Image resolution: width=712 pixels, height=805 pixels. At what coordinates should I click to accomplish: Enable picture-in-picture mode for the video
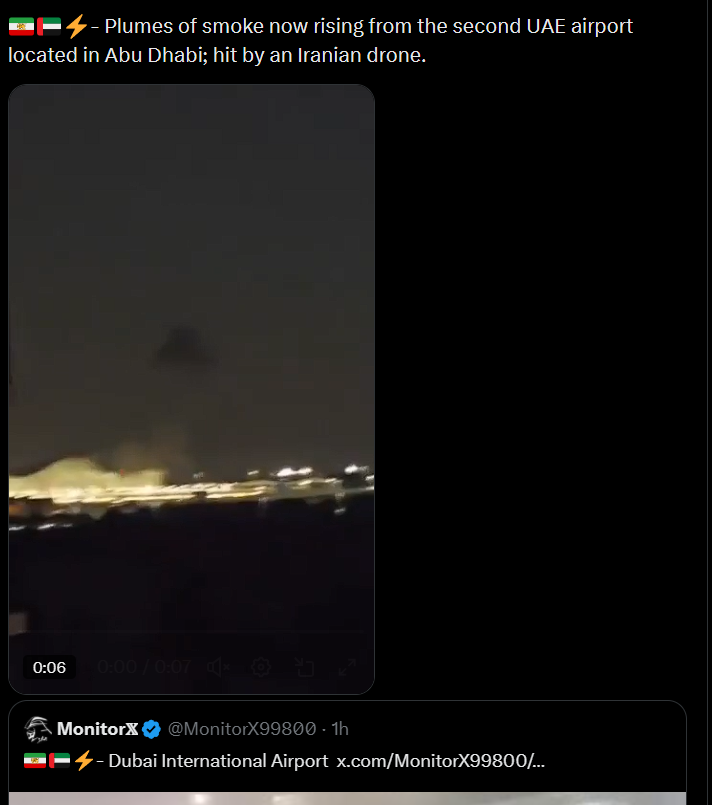[304, 667]
